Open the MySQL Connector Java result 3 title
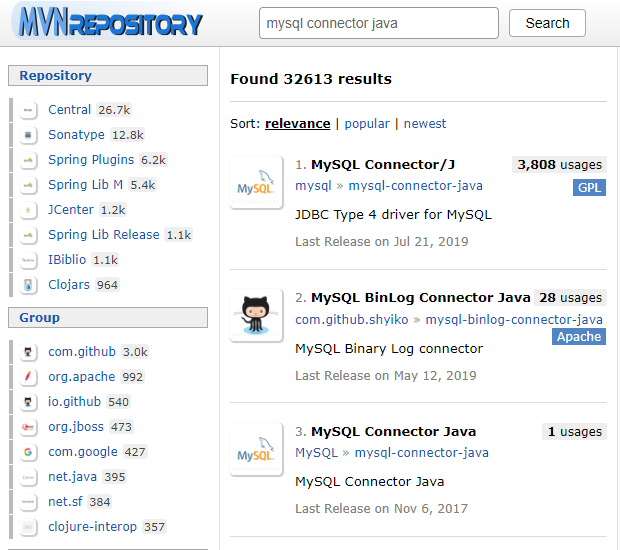The image size is (620, 550). pos(393,431)
